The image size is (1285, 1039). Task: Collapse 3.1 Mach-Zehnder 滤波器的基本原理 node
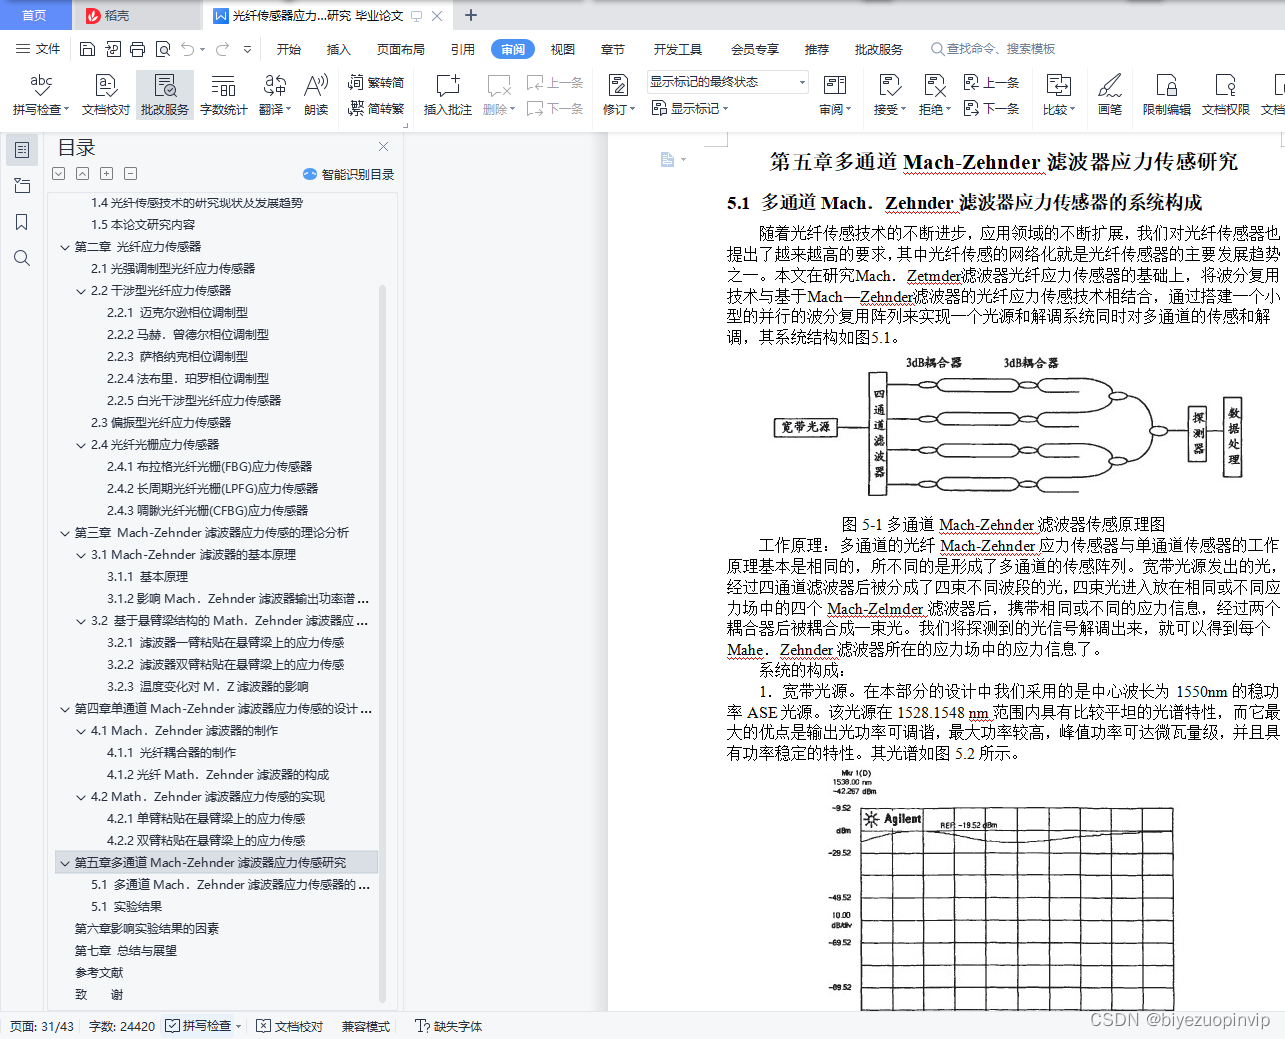(x=81, y=555)
